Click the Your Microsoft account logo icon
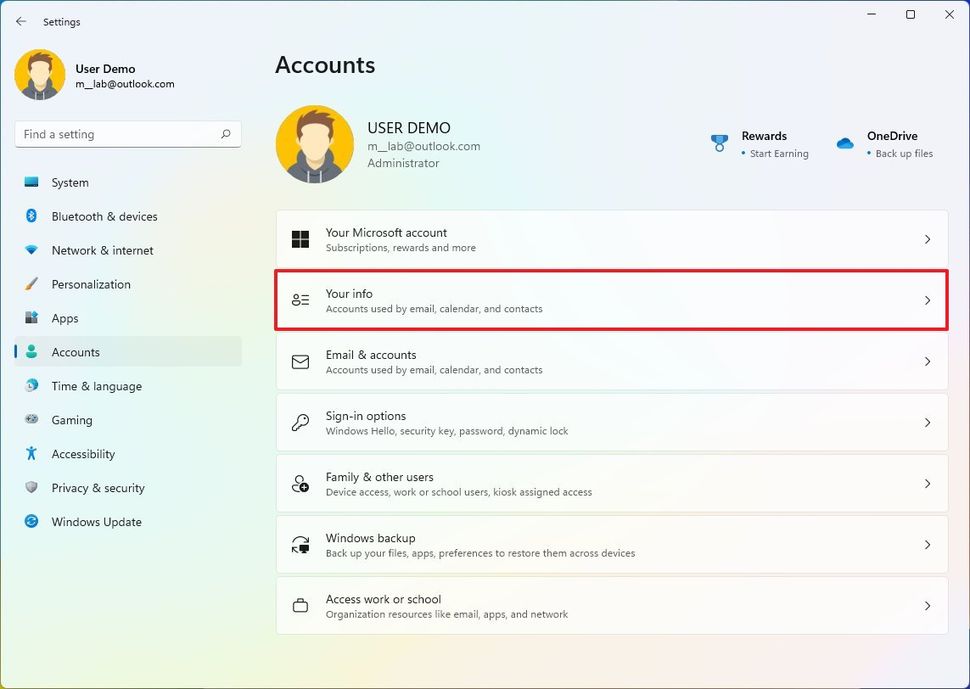 point(300,240)
